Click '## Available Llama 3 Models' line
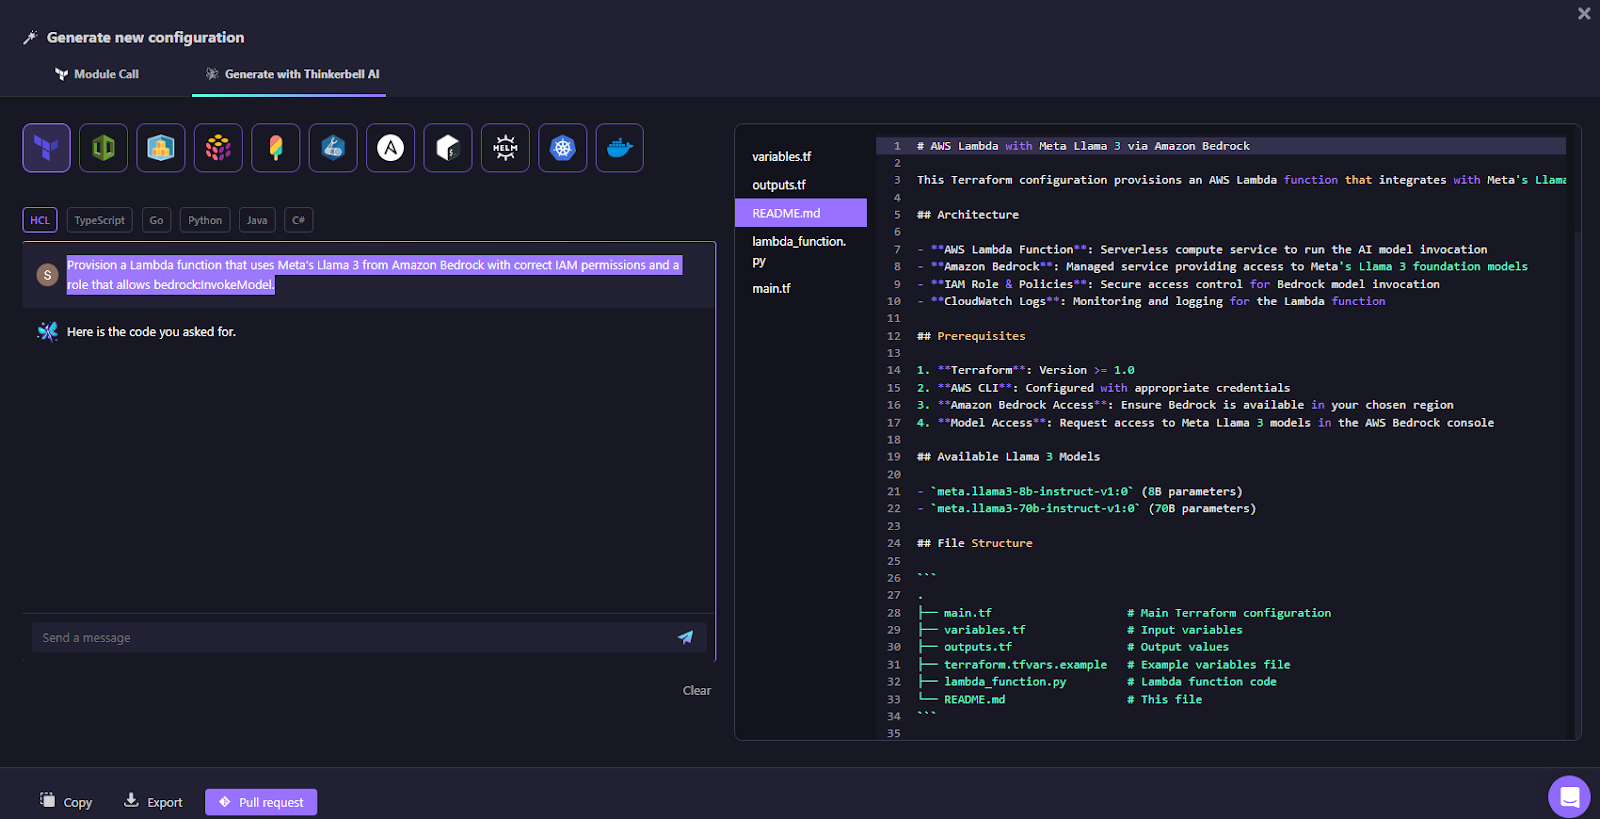The image size is (1600, 819). coord(1008,457)
